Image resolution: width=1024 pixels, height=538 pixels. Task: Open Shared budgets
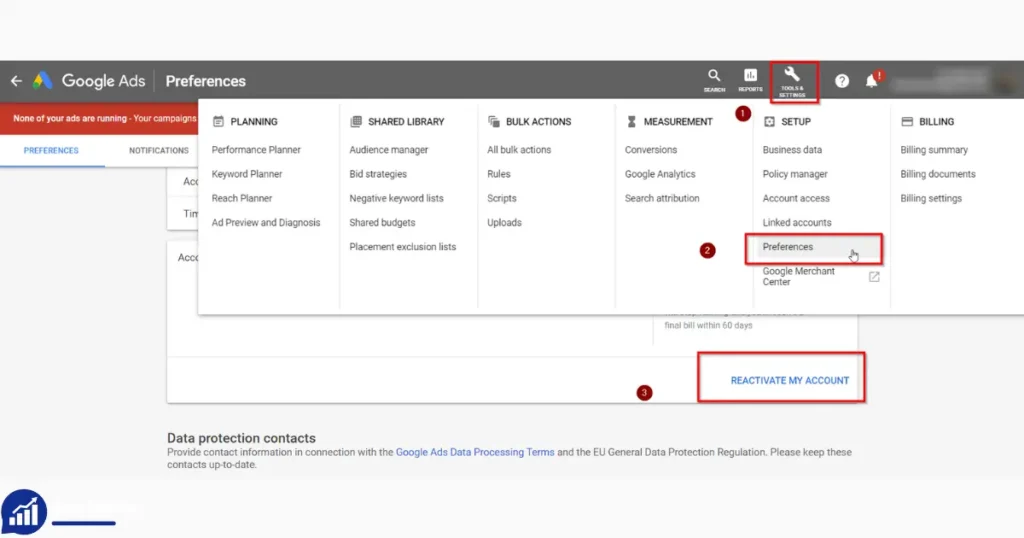(x=382, y=222)
